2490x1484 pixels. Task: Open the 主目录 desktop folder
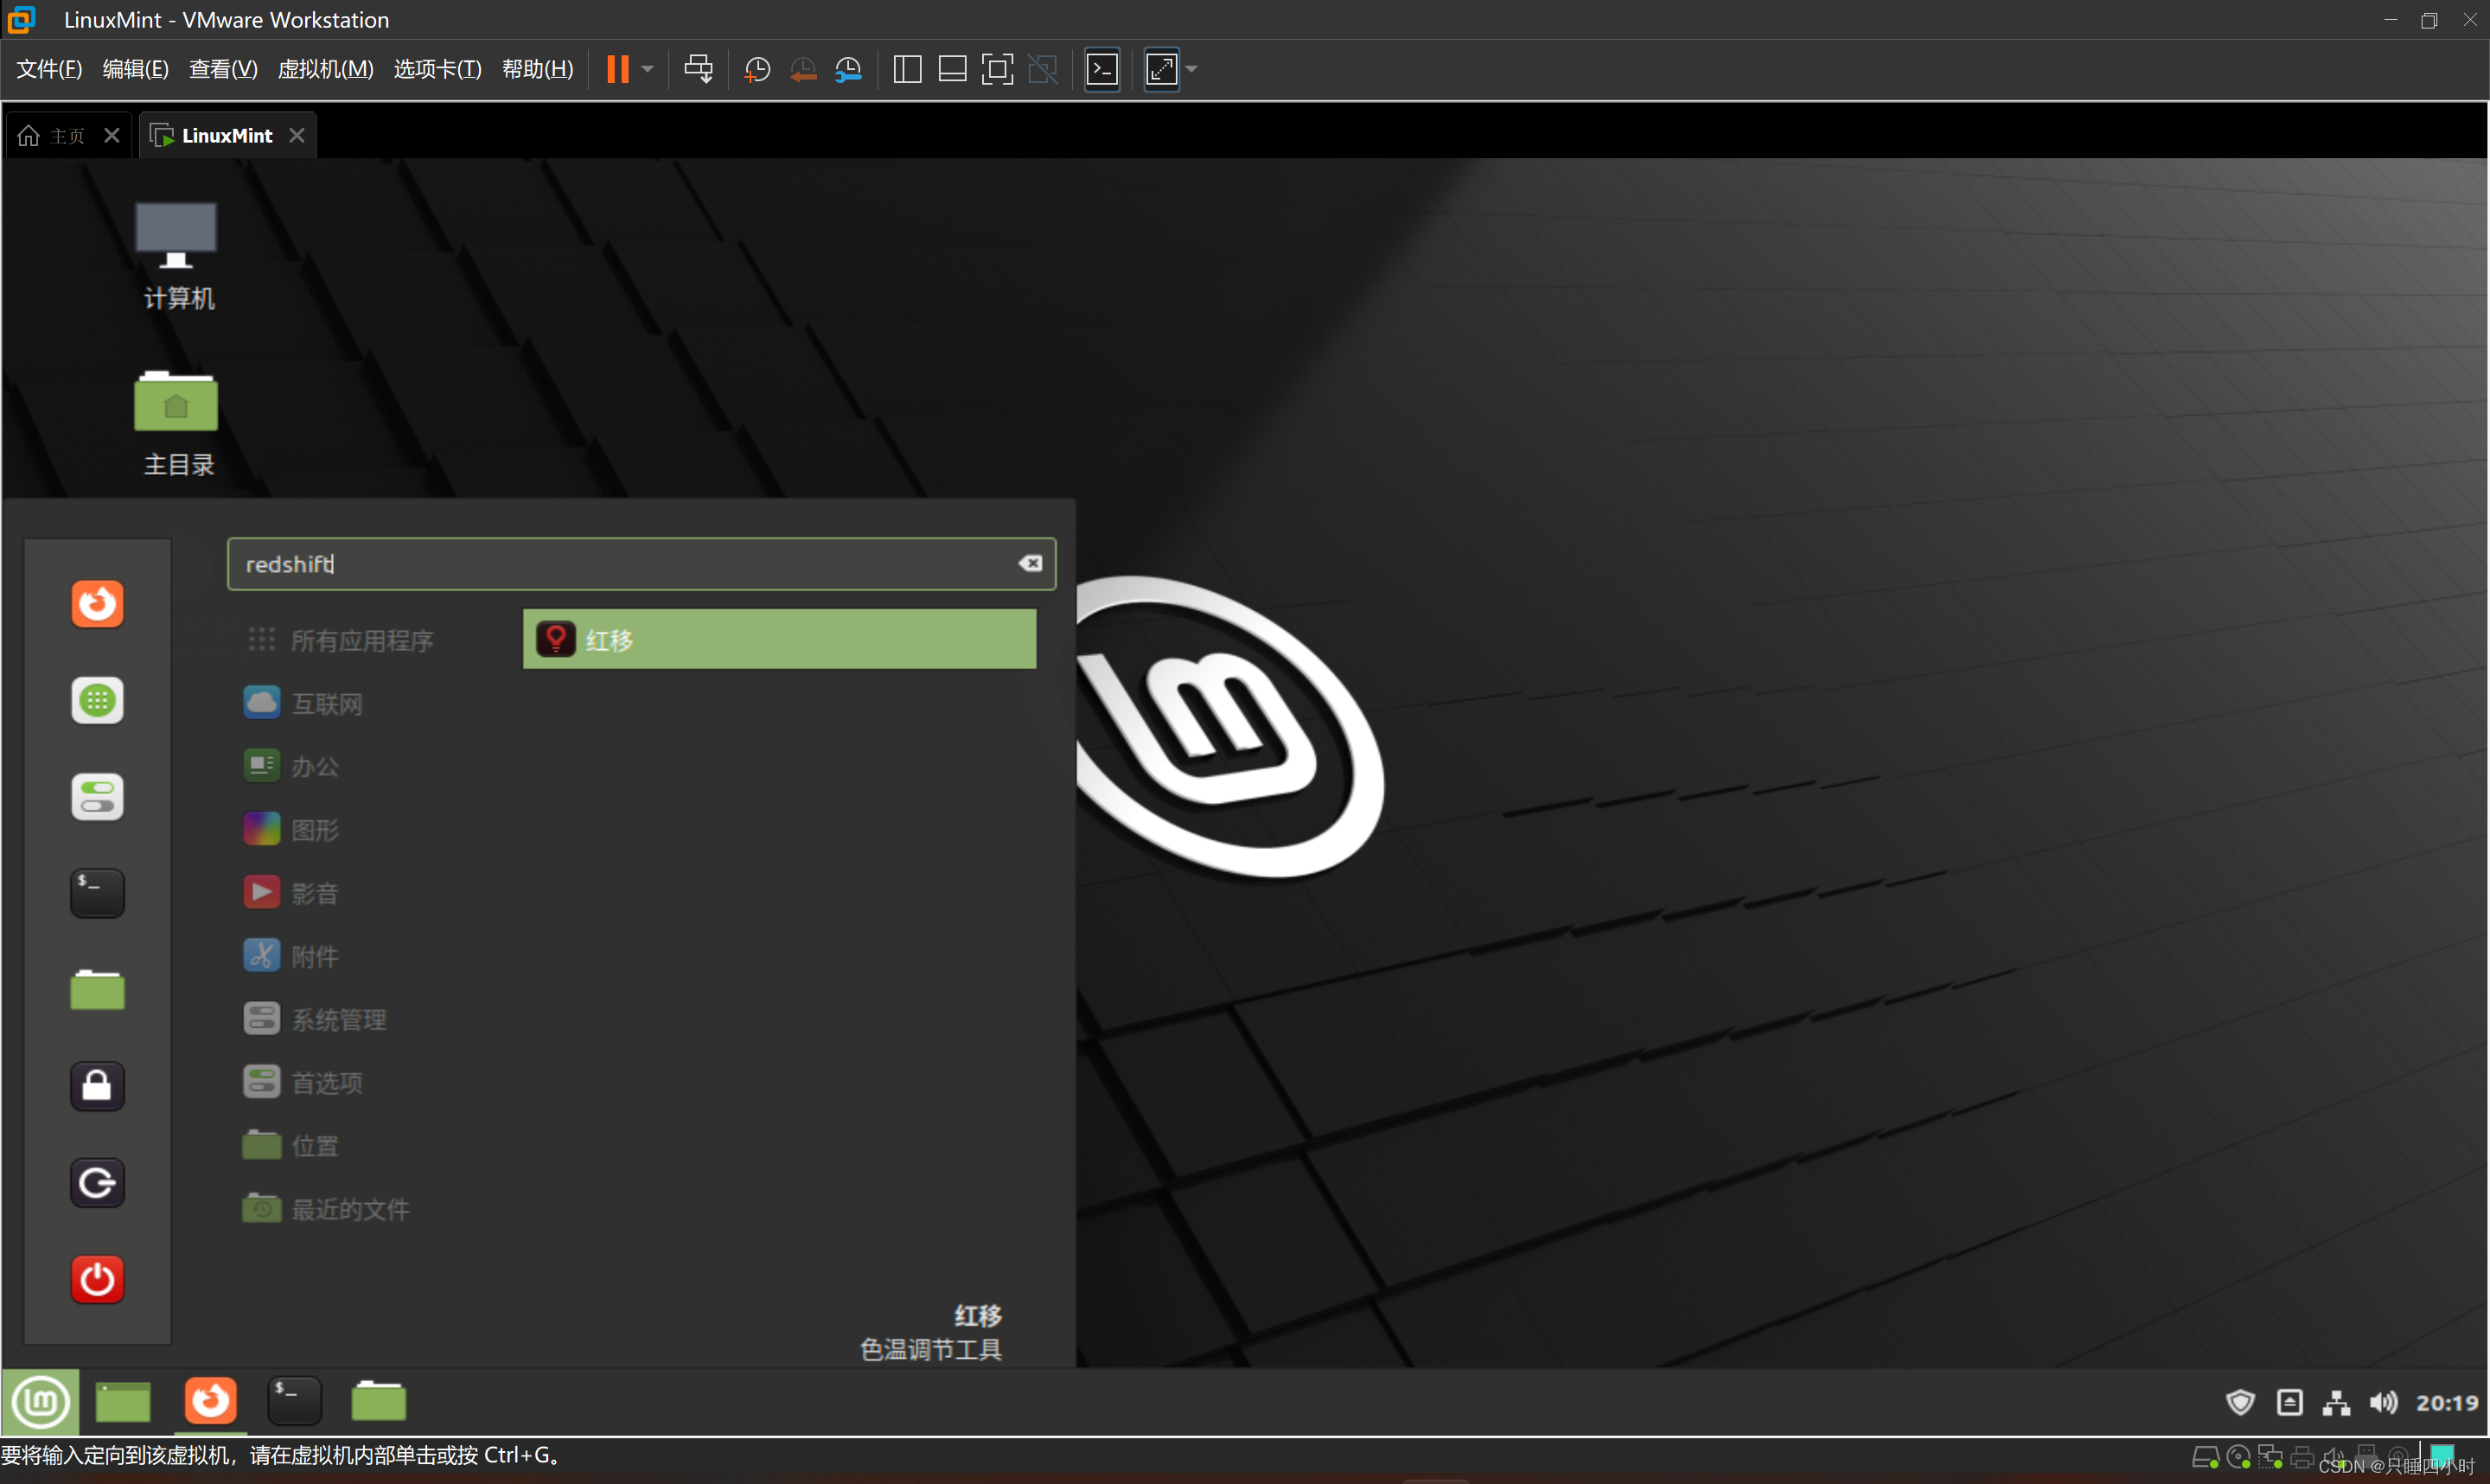pyautogui.click(x=177, y=424)
